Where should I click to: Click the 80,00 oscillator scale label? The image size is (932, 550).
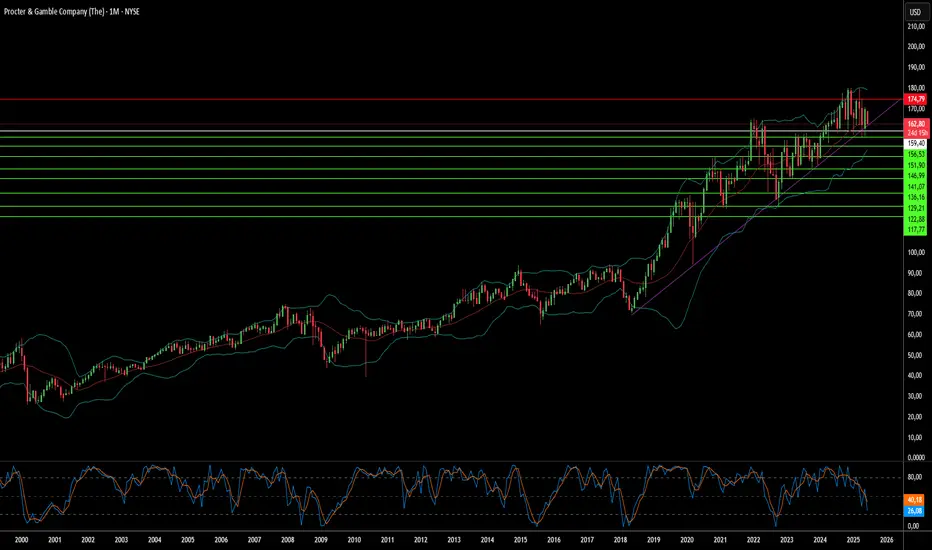pyautogui.click(x=916, y=477)
